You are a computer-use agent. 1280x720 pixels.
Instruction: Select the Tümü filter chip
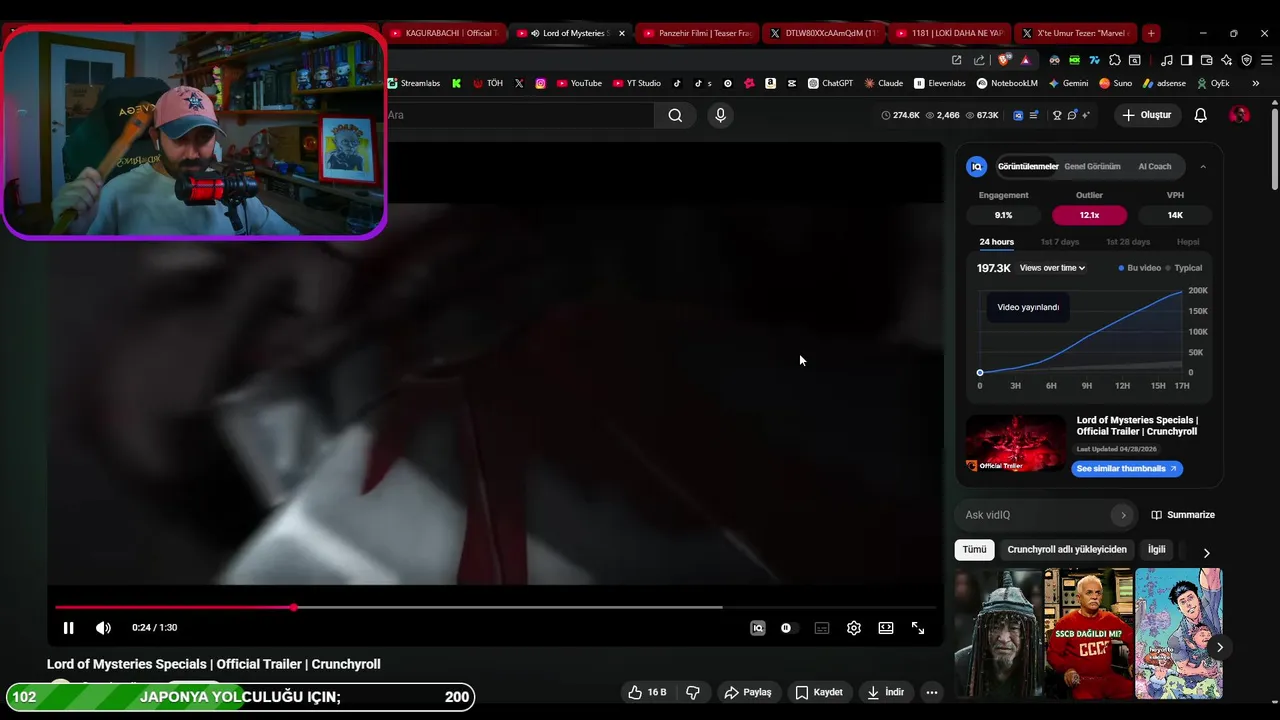pos(974,549)
